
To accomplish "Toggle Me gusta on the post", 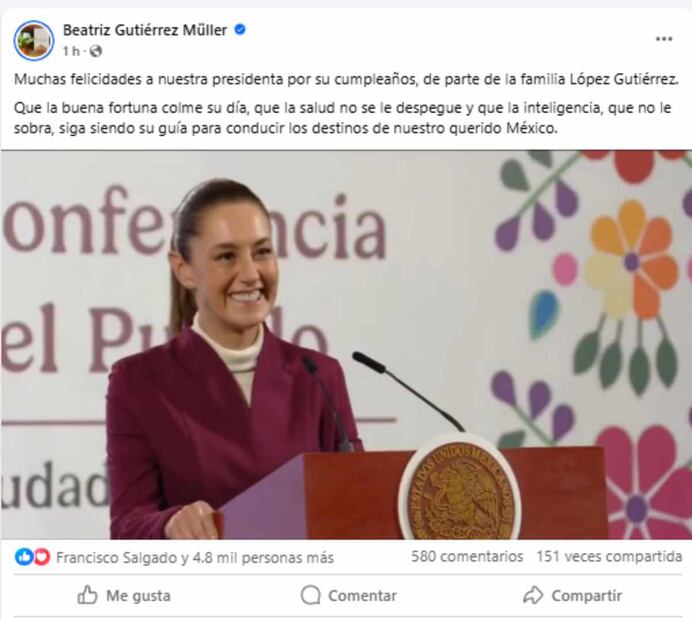I will click(124, 596).
